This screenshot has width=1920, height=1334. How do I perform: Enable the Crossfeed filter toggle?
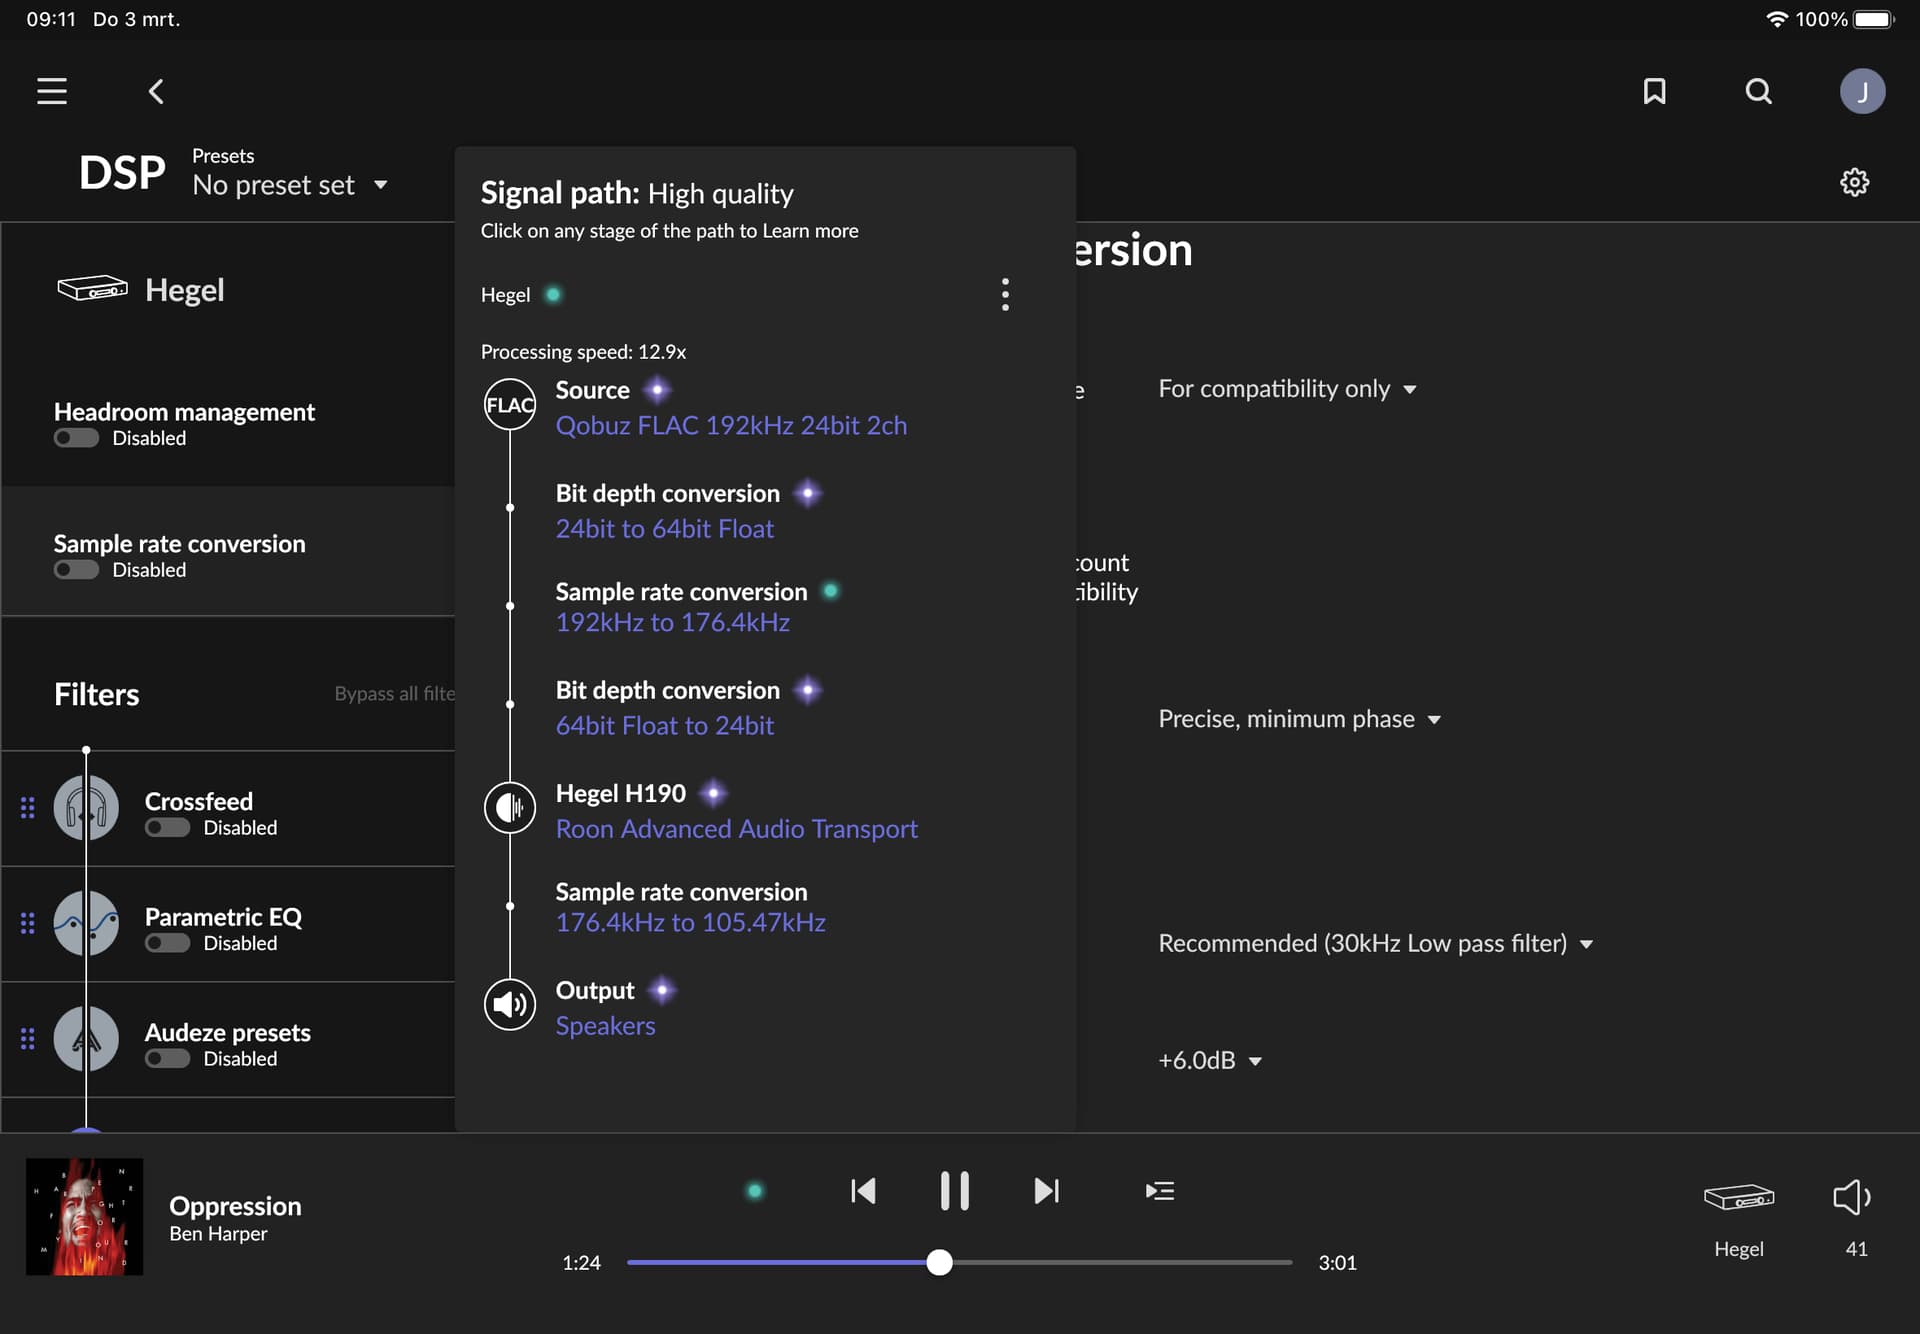[167, 828]
